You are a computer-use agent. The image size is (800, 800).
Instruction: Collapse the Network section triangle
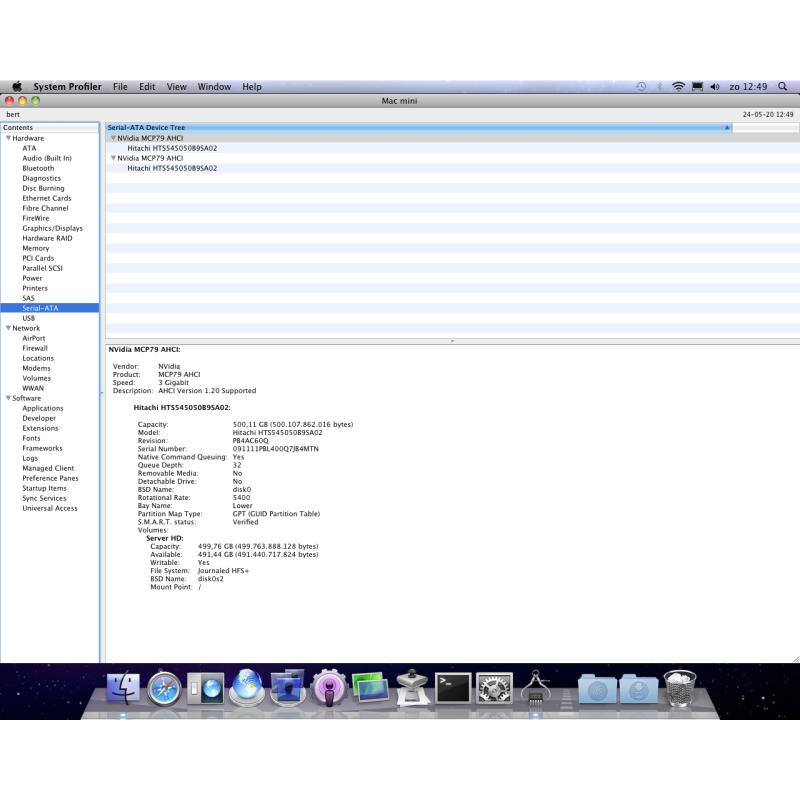[8, 328]
